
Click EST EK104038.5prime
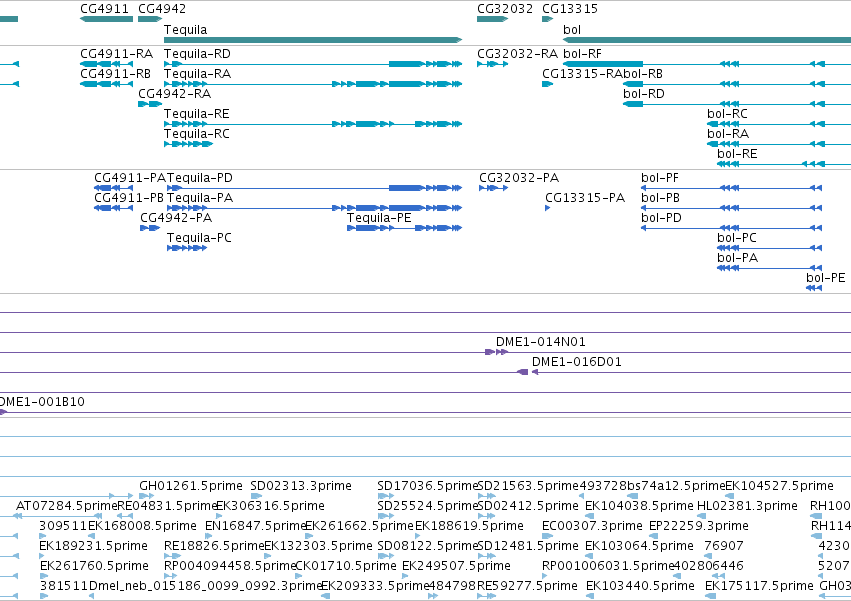click(x=589, y=516)
